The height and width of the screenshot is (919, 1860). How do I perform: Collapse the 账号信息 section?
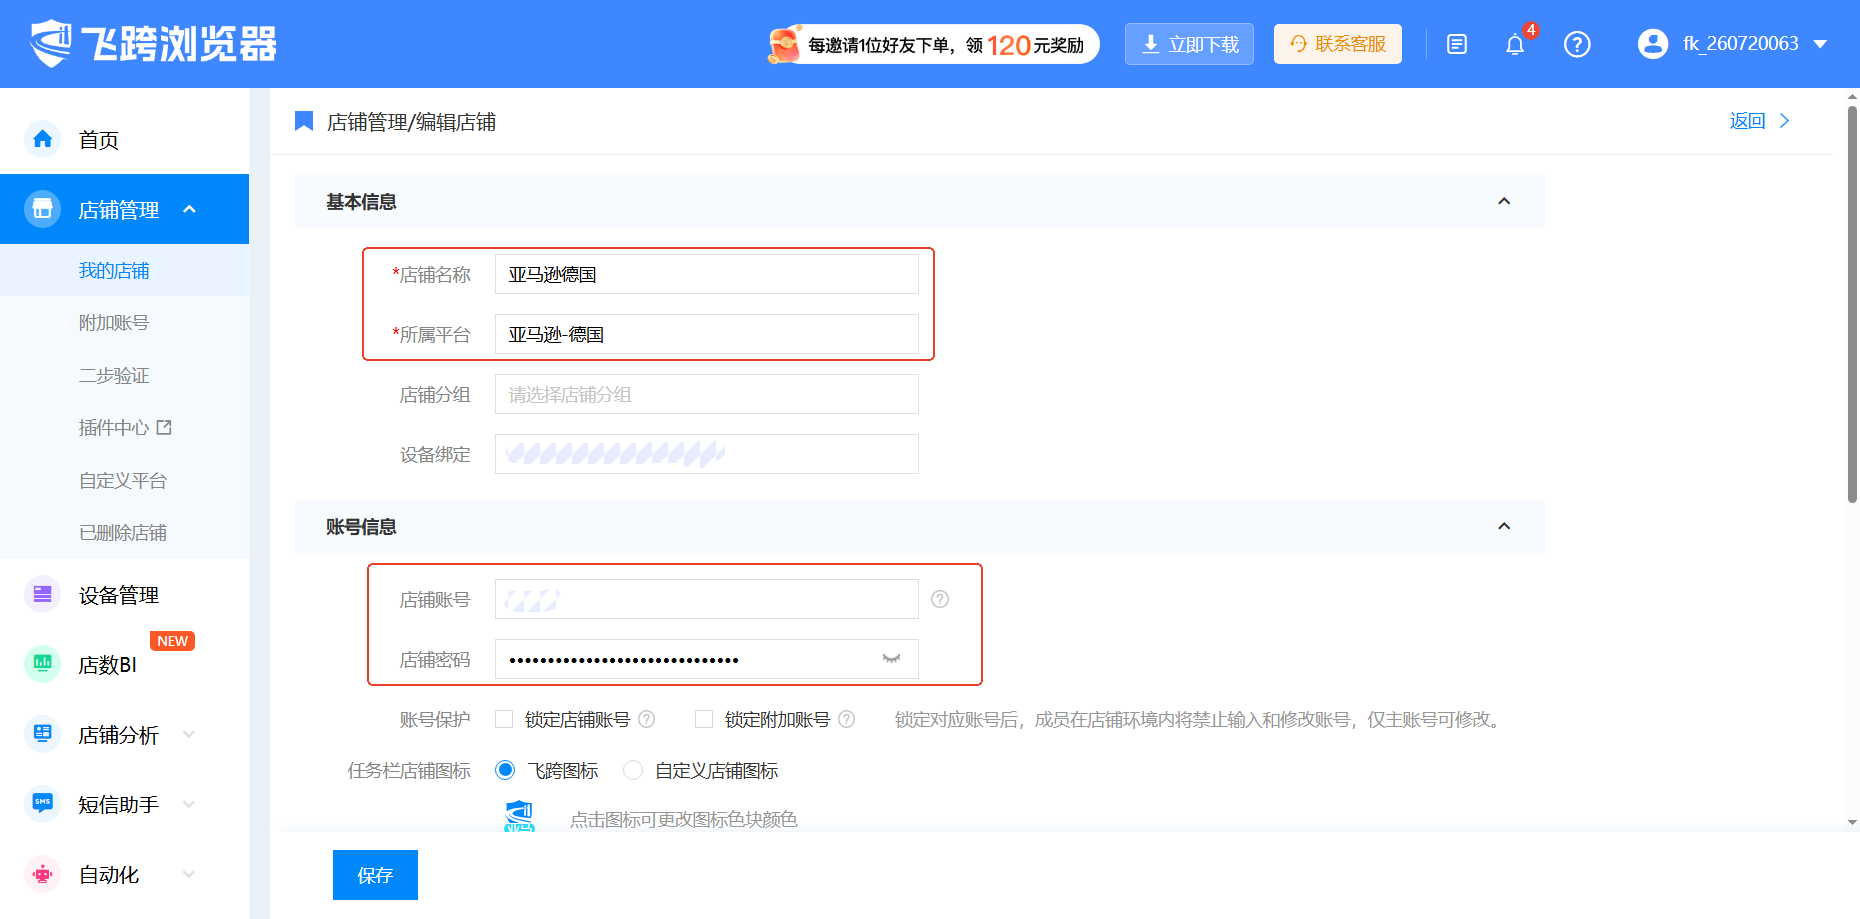(1504, 526)
